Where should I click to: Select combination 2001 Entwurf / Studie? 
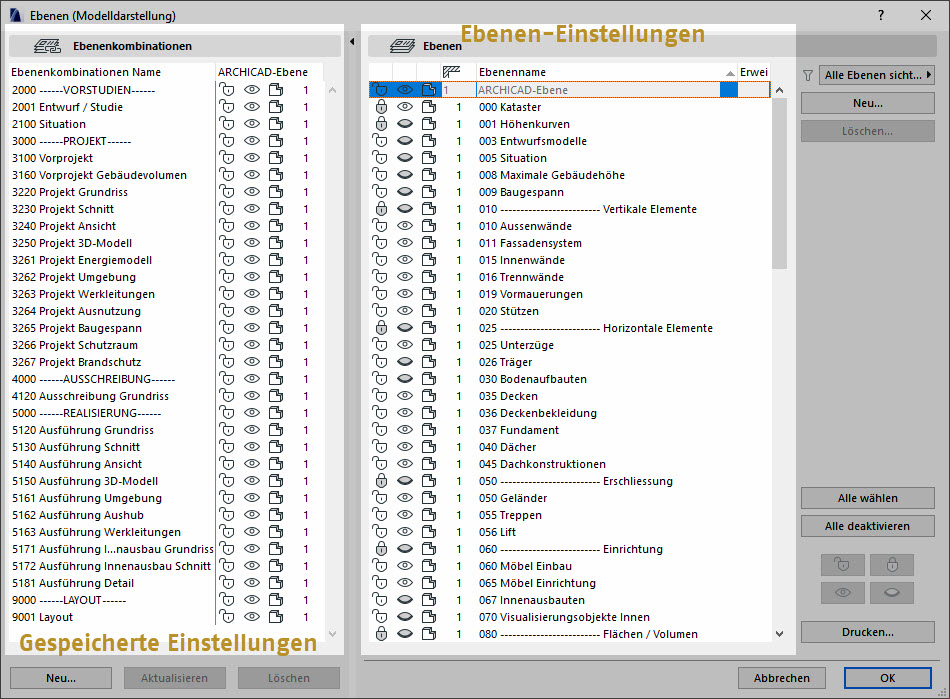tap(67, 107)
